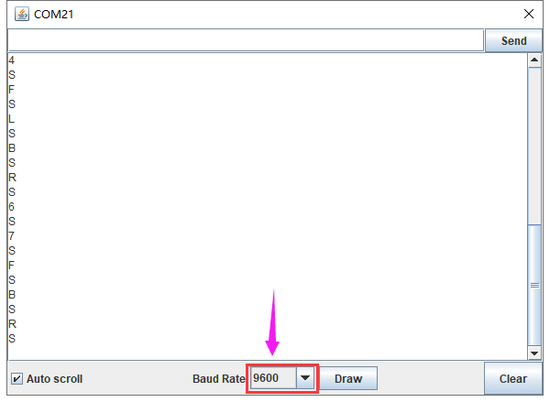Click the Draw button
Viewport: 550px width, 402px height.
point(348,378)
